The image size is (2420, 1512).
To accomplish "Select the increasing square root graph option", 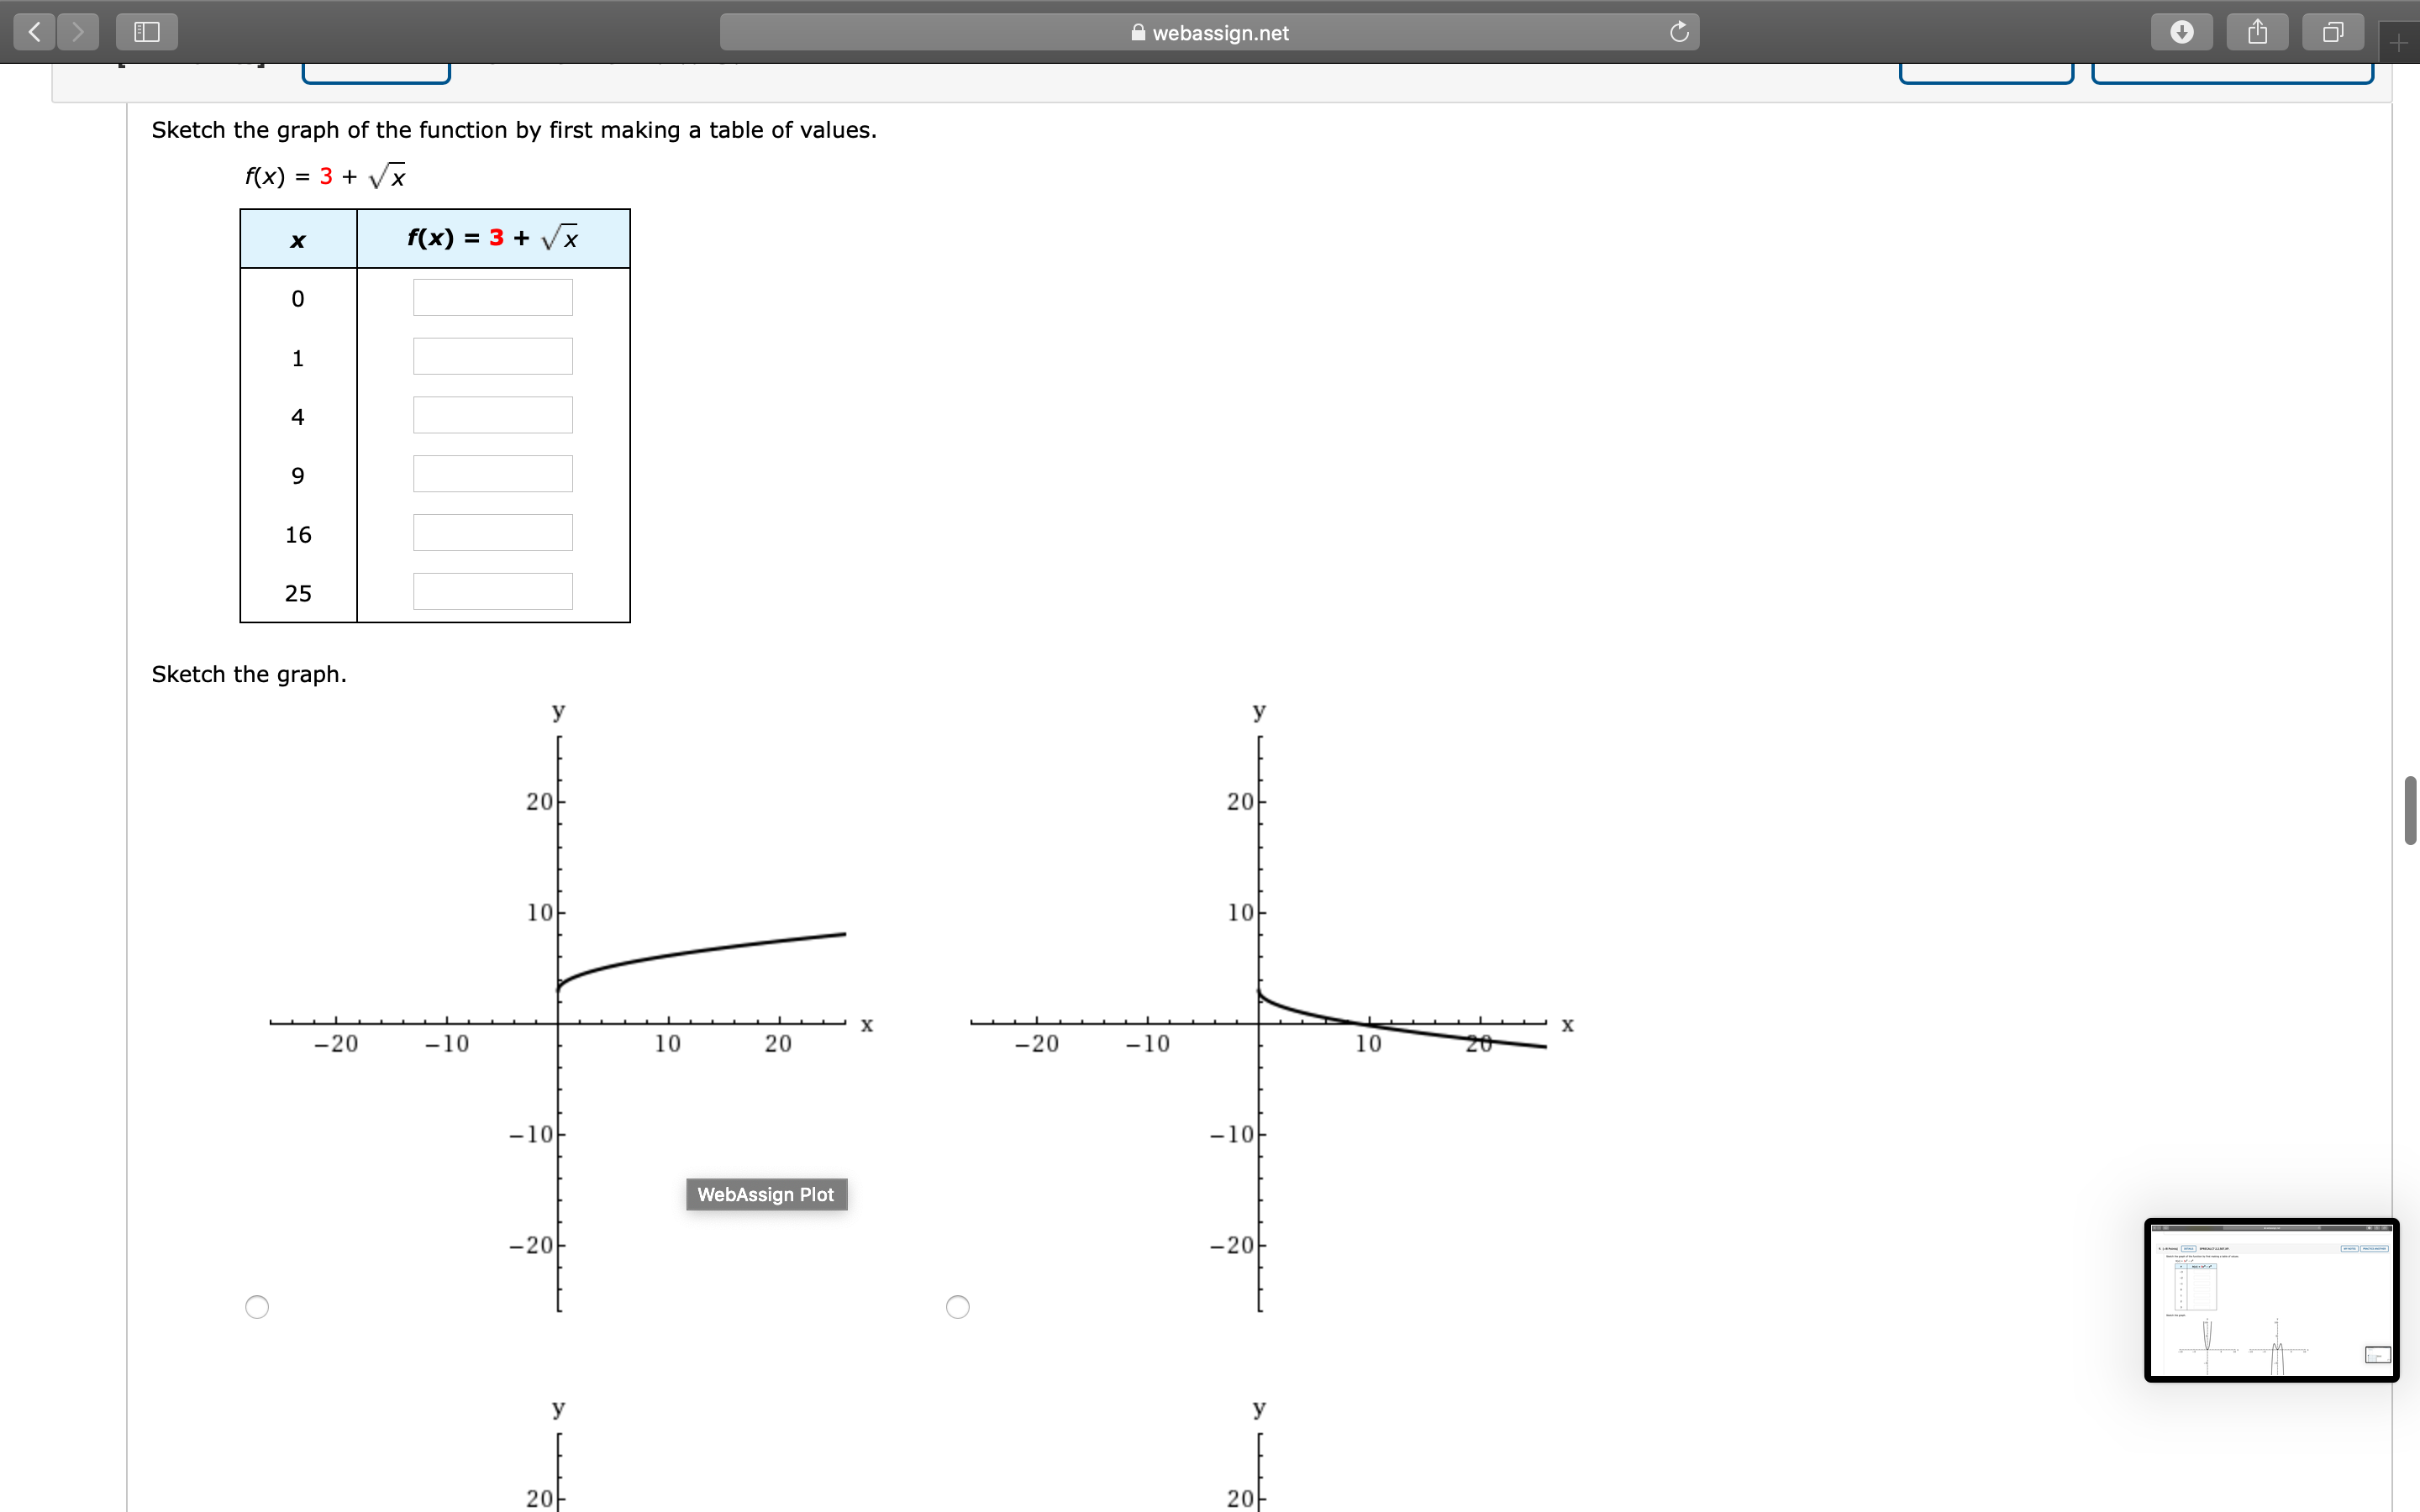I will (257, 1307).
